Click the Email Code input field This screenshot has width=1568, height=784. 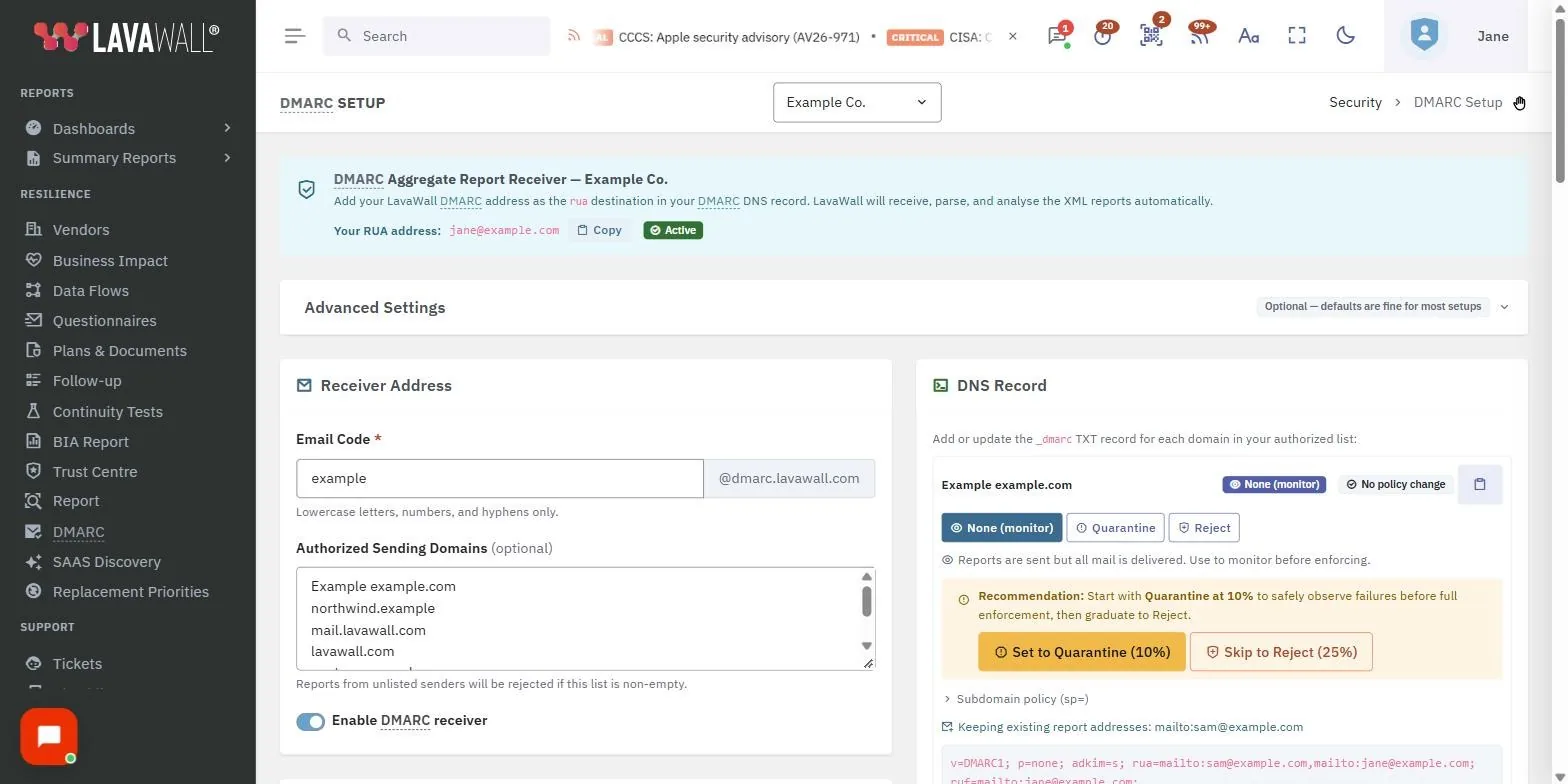[x=500, y=479]
